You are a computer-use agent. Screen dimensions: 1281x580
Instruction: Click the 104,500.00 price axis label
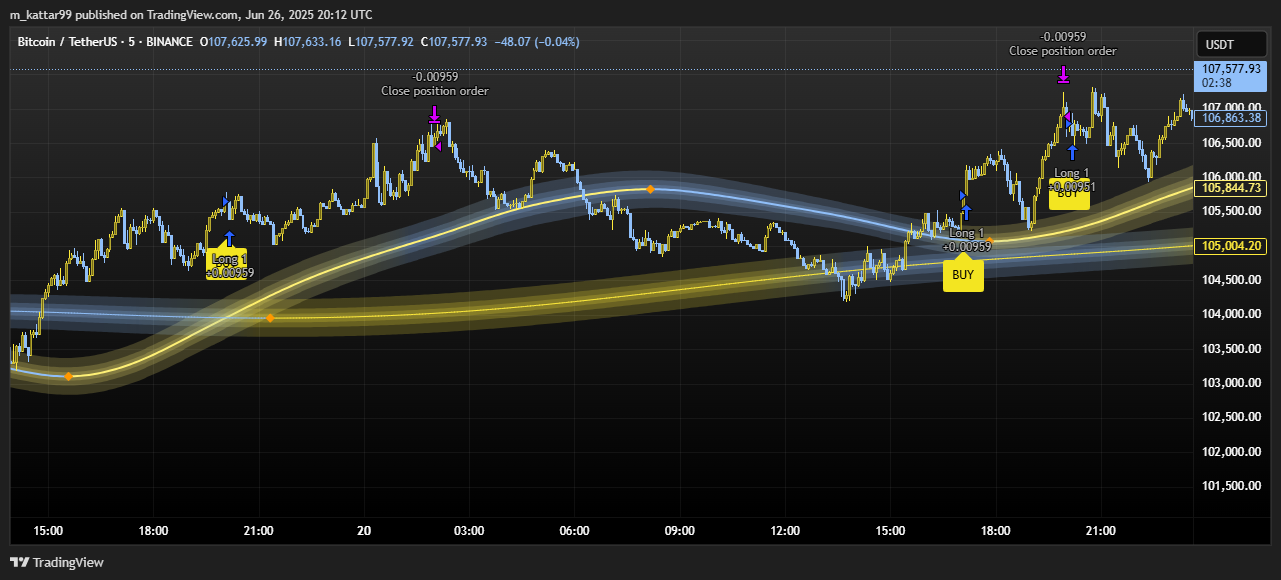pos(1231,280)
